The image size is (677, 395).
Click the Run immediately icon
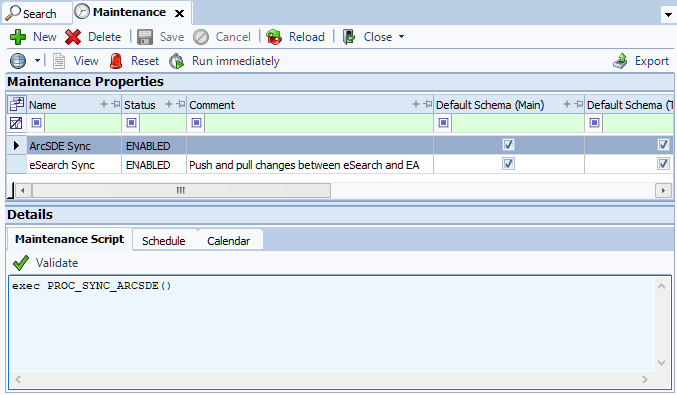tap(176, 61)
